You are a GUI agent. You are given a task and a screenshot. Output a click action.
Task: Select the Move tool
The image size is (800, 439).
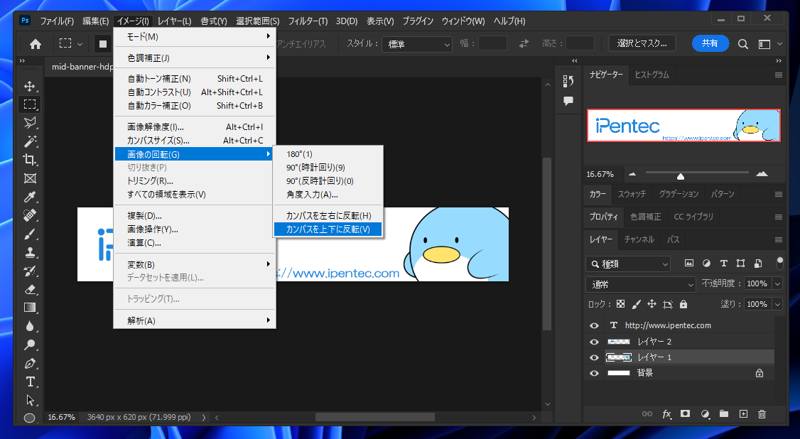pos(30,87)
